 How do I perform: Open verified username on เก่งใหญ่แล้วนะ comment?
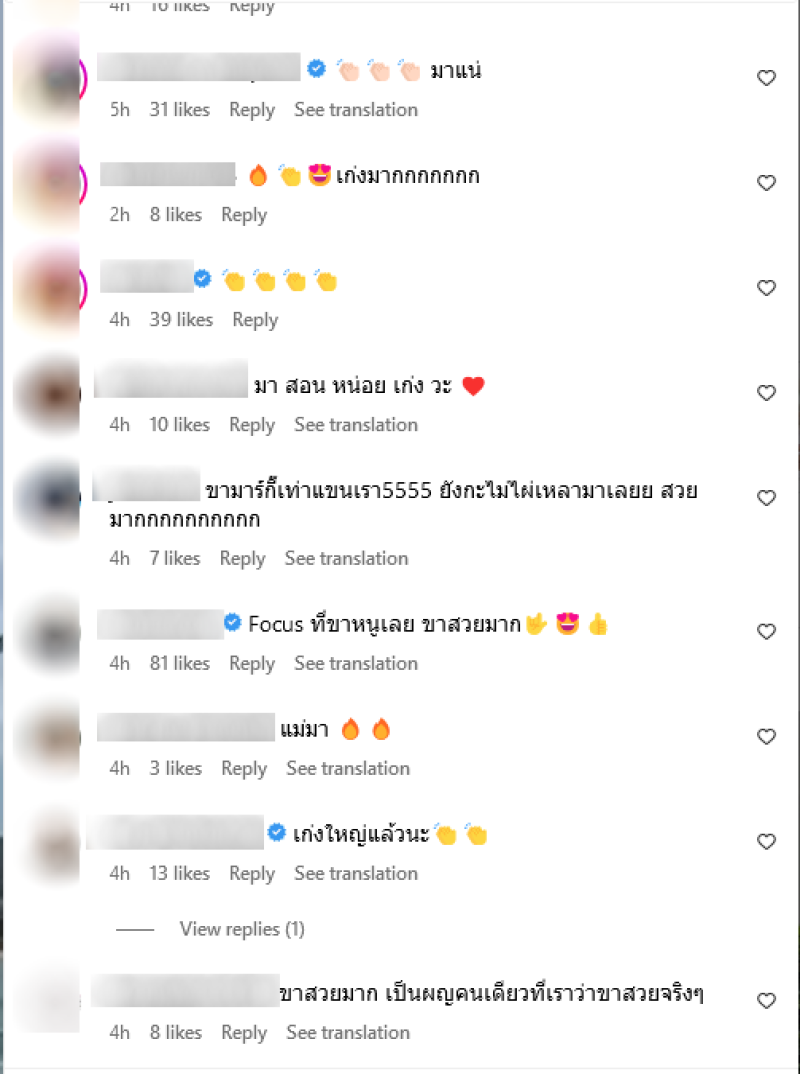175,833
